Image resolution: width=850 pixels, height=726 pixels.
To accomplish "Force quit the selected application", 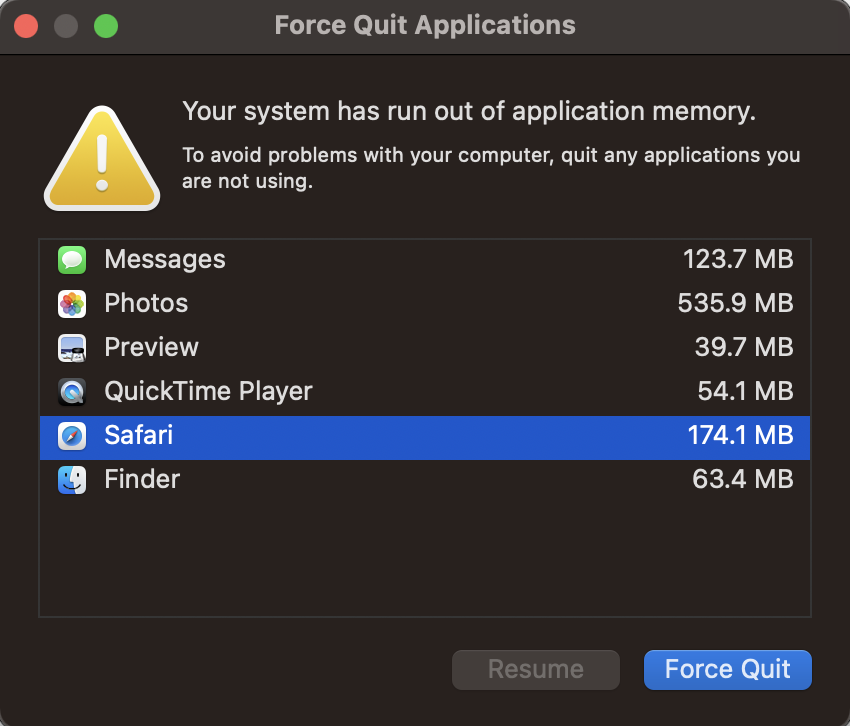I will pyautogui.click(x=727, y=670).
